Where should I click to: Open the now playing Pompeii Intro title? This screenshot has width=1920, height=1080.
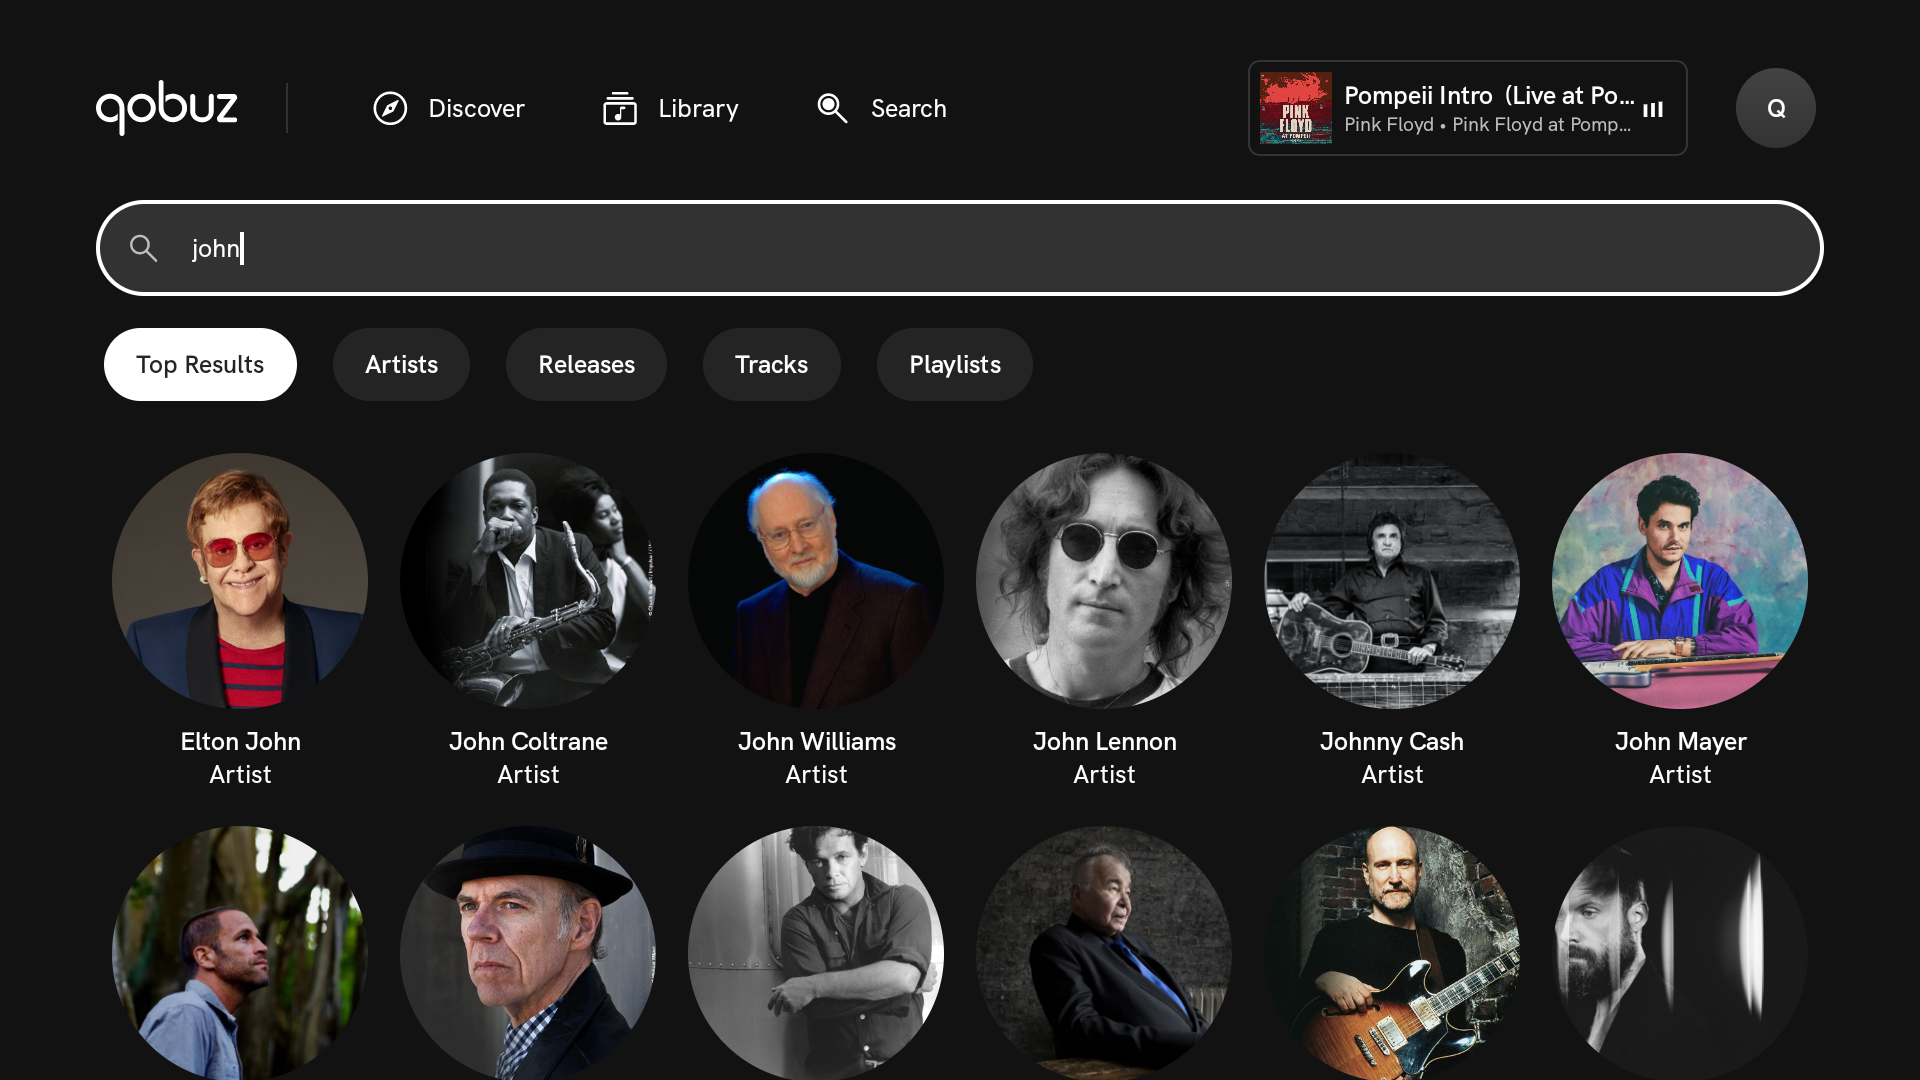[1488, 95]
